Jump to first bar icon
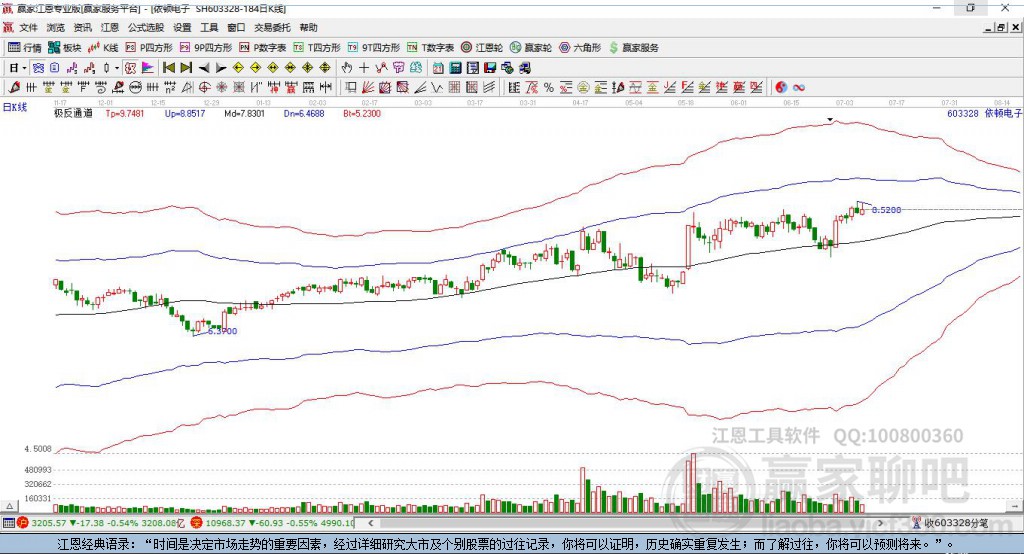The image size is (1024, 554). click(x=169, y=68)
